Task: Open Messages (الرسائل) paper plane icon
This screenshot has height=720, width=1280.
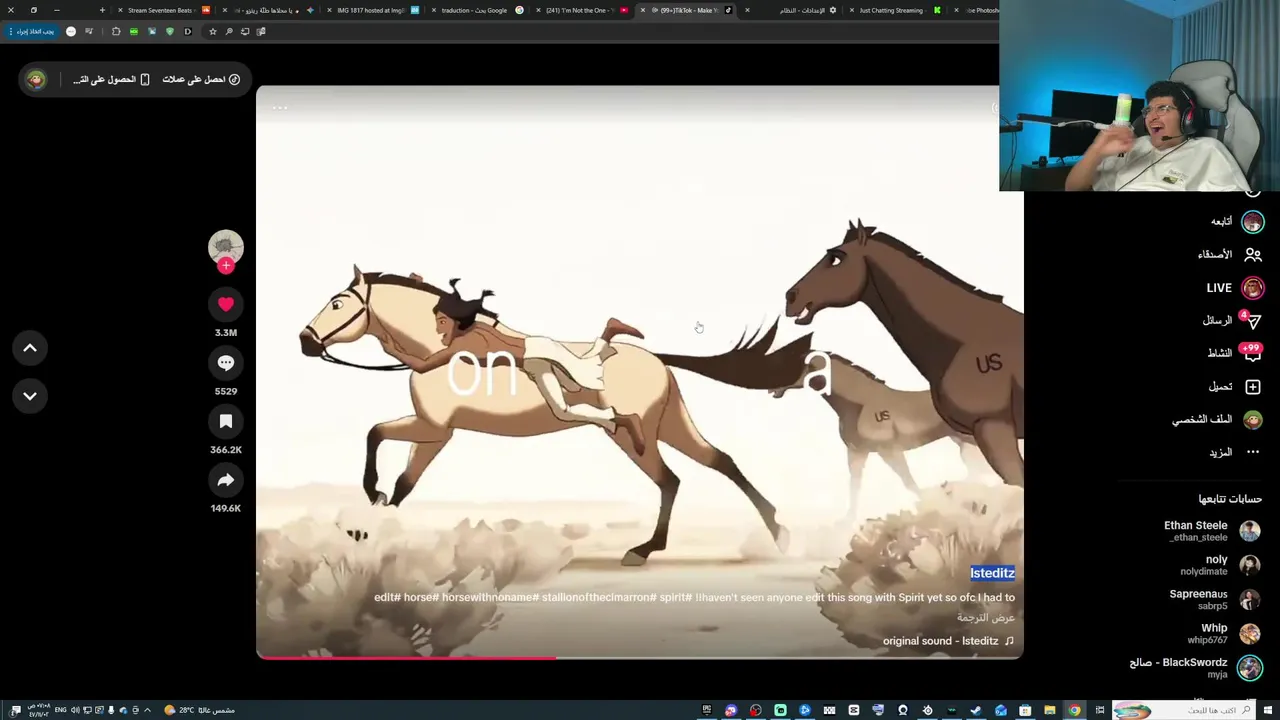Action: click(x=1253, y=321)
